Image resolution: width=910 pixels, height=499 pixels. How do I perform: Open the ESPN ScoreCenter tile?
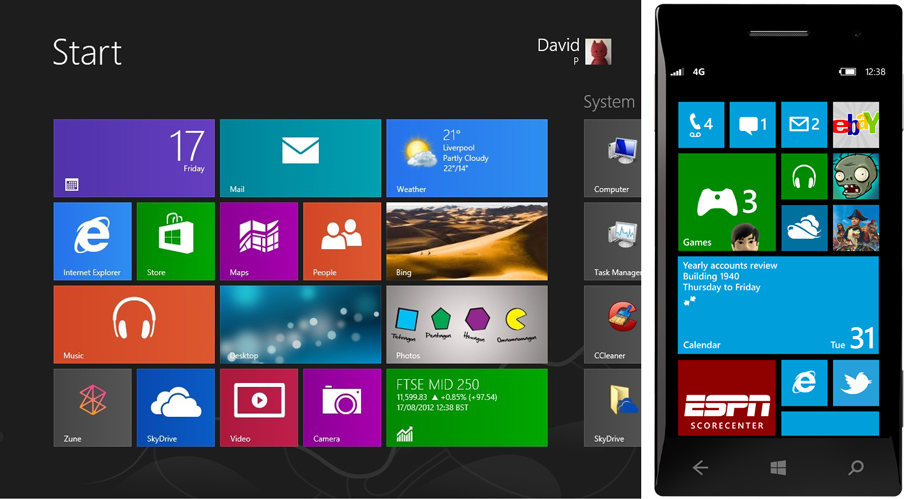(x=727, y=397)
